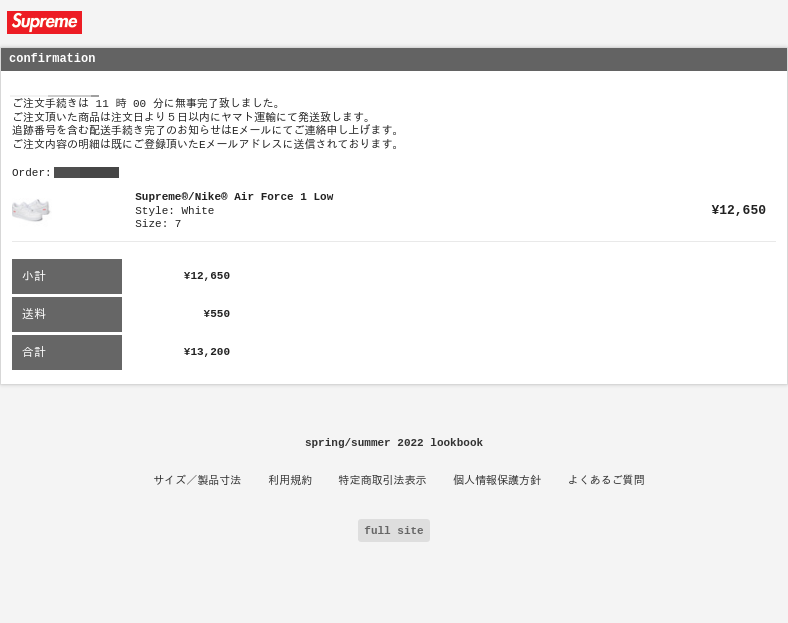Image resolution: width=788 pixels, height=623 pixels.
Task: Click the Supreme logo
Action: coord(44,23)
